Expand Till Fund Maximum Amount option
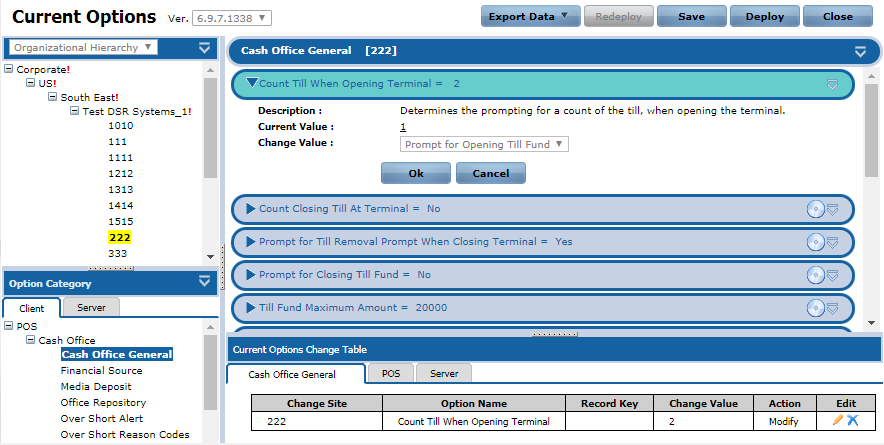 click(x=251, y=307)
